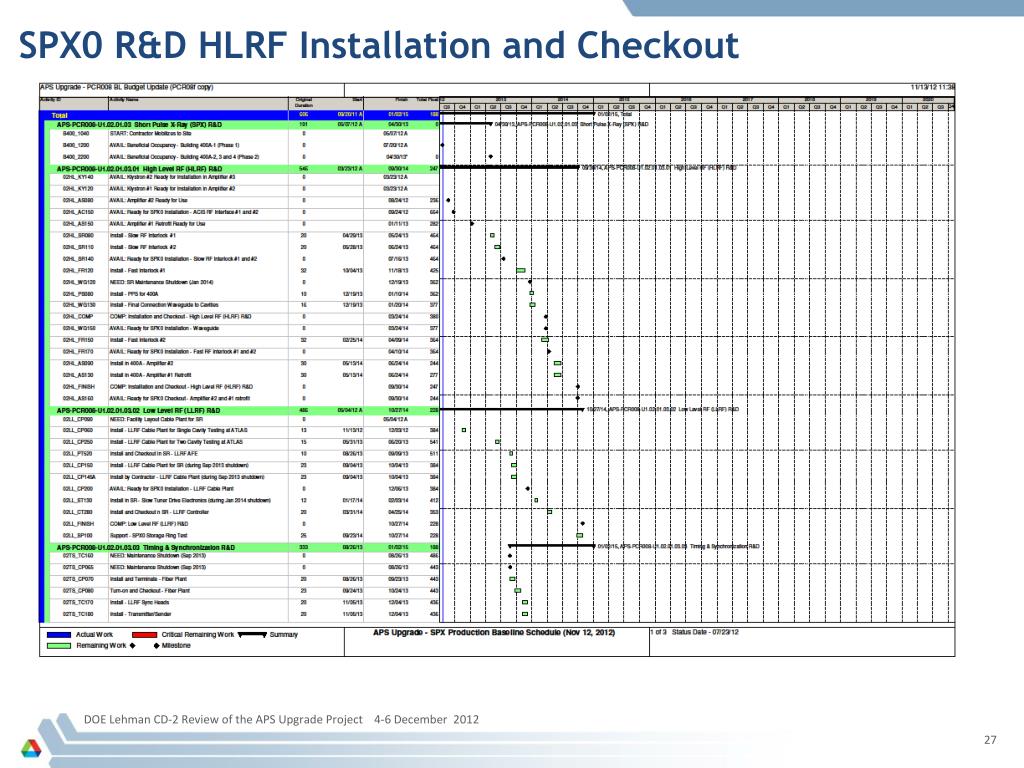Click the 'DOE Lehman CD-2 Review' footer text
1024x768 pixels.
[x=281, y=720]
